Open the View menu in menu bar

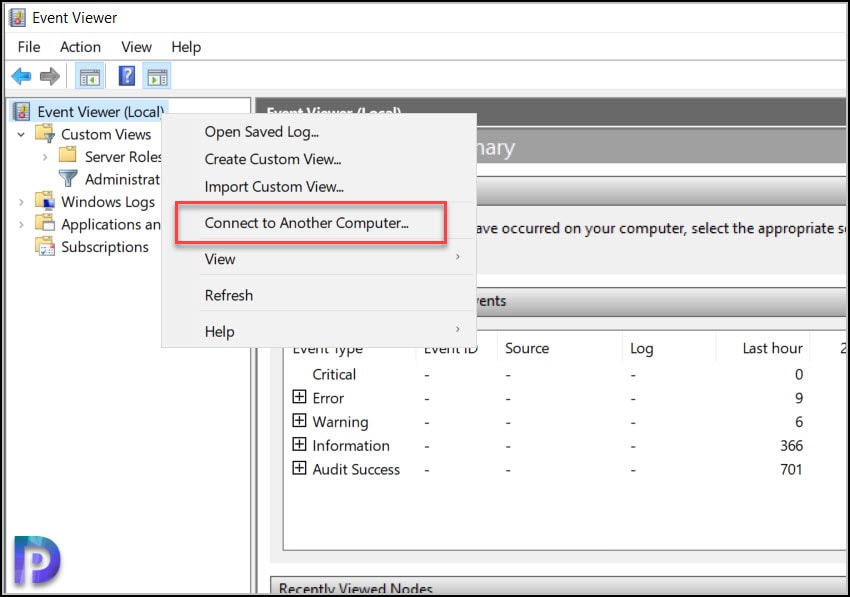coord(136,47)
